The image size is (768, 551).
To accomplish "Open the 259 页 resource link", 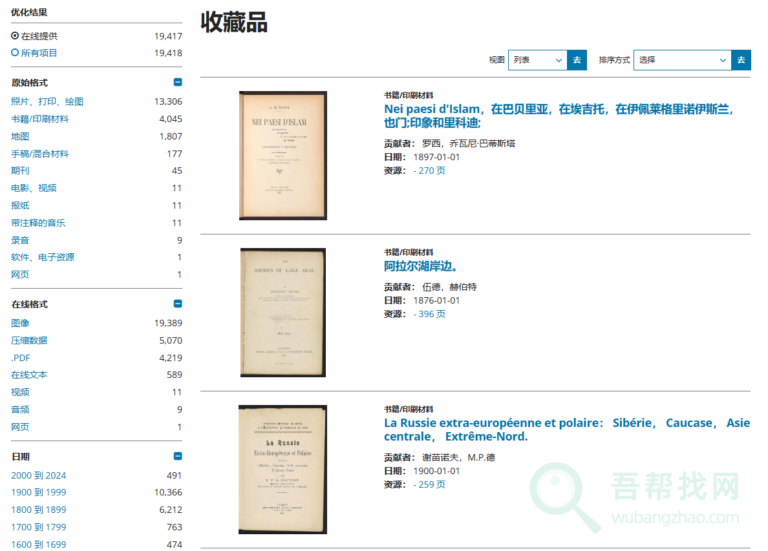I will point(430,484).
